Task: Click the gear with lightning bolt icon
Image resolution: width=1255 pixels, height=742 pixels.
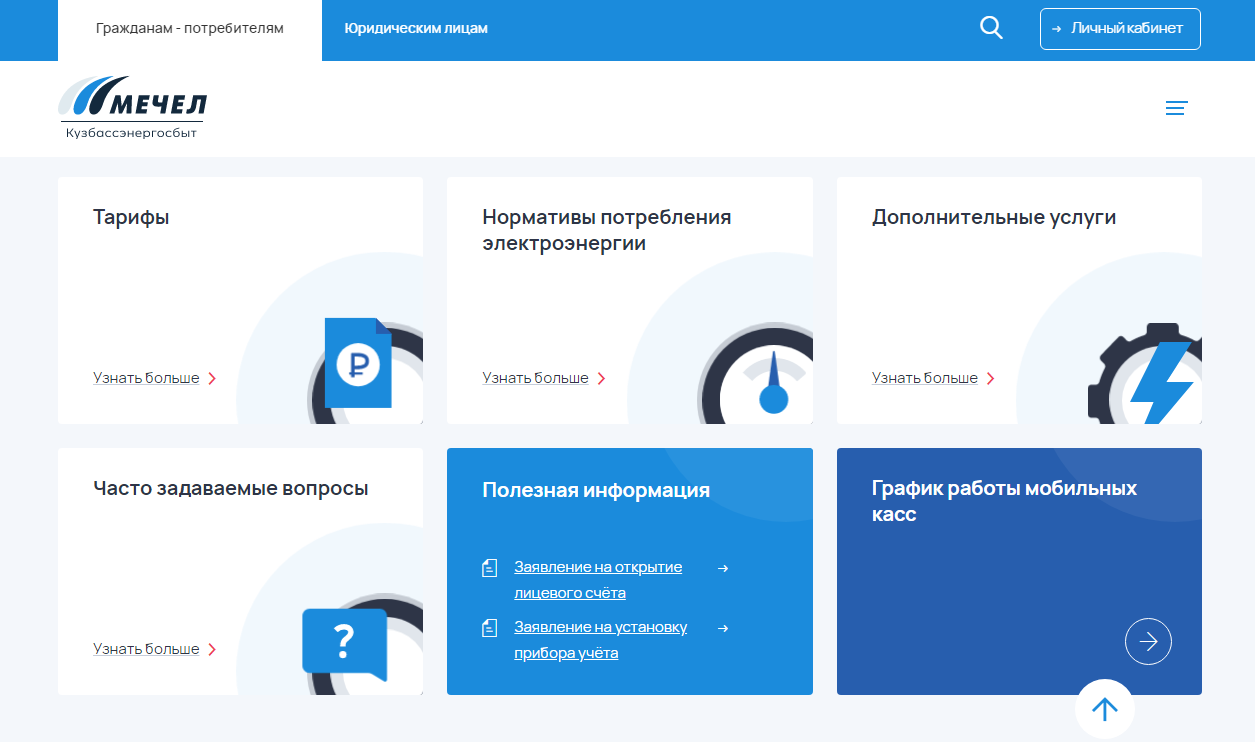Action: click(x=1150, y=377)
